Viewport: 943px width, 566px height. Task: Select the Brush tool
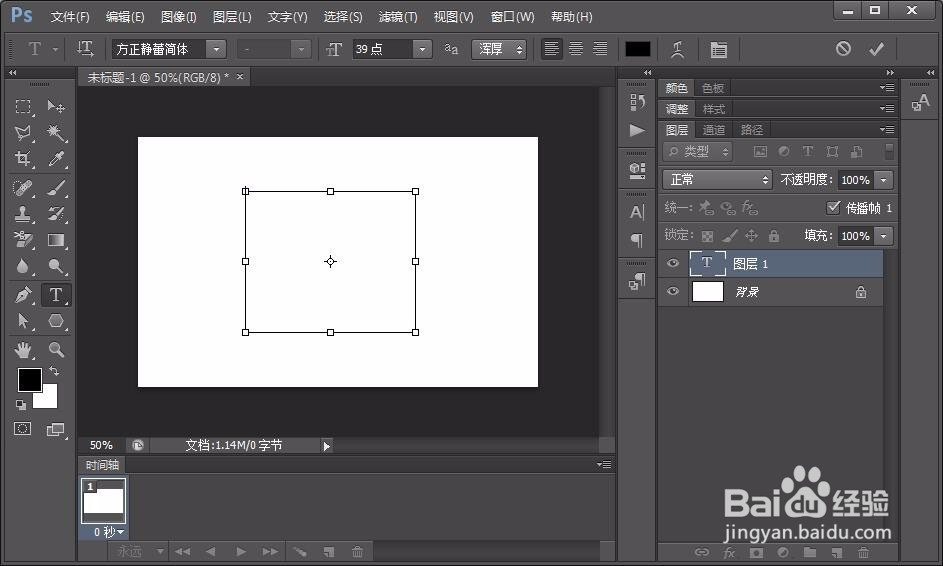point(56,188)
